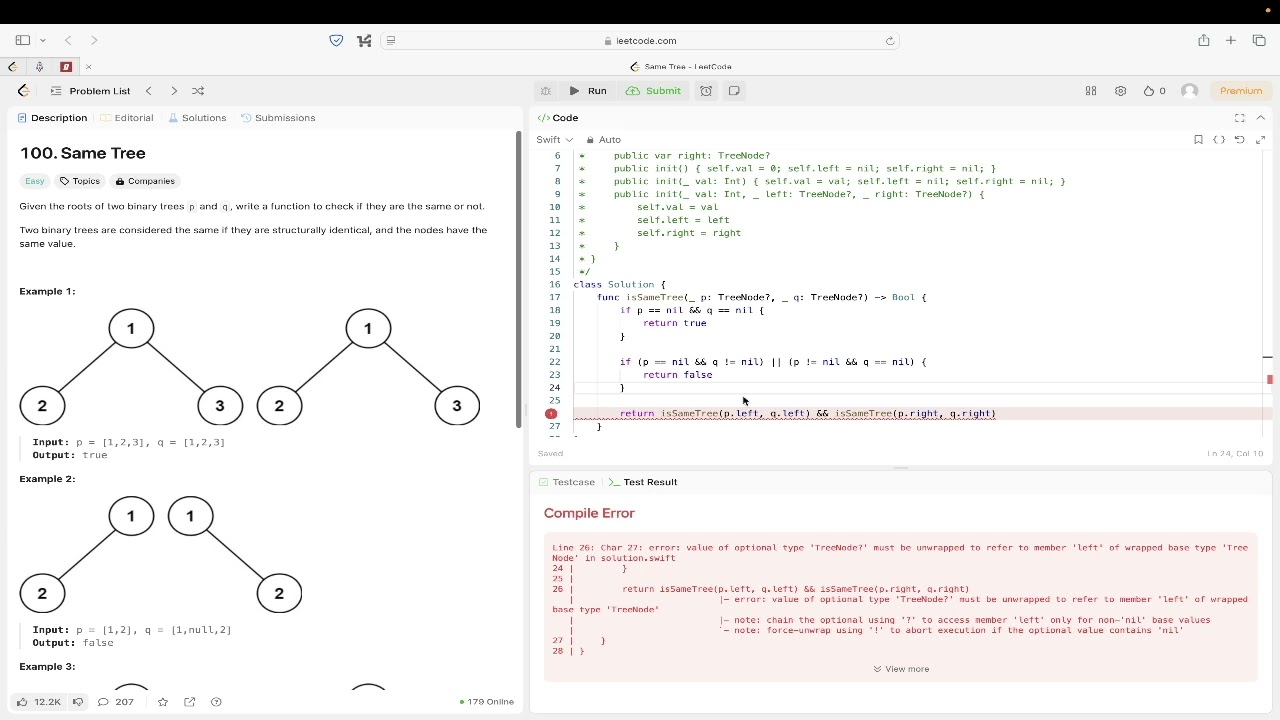Pick a random problem shuffle icon
Viewport: 1280px width, 720px height.
198,91
